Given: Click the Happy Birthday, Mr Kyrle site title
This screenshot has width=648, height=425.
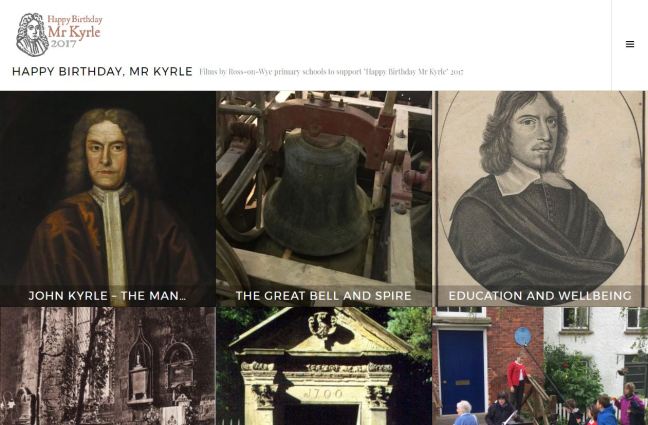Looking at the screenshot, I should point(102,72).
